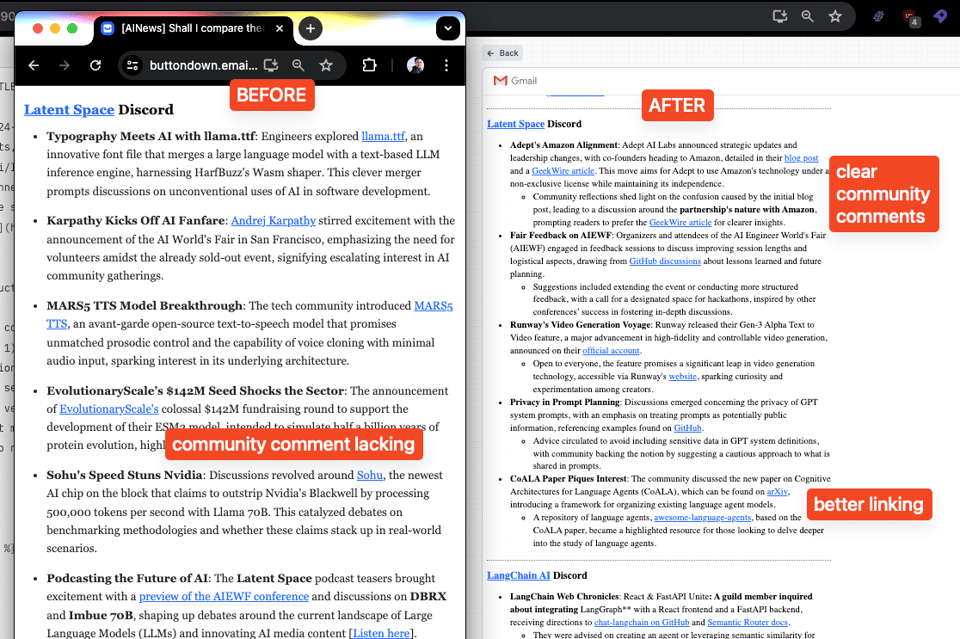Open the EvolutionaryScale's link
Image resolution: width=960 pixels, height=639 pixels.
point(109,408)
